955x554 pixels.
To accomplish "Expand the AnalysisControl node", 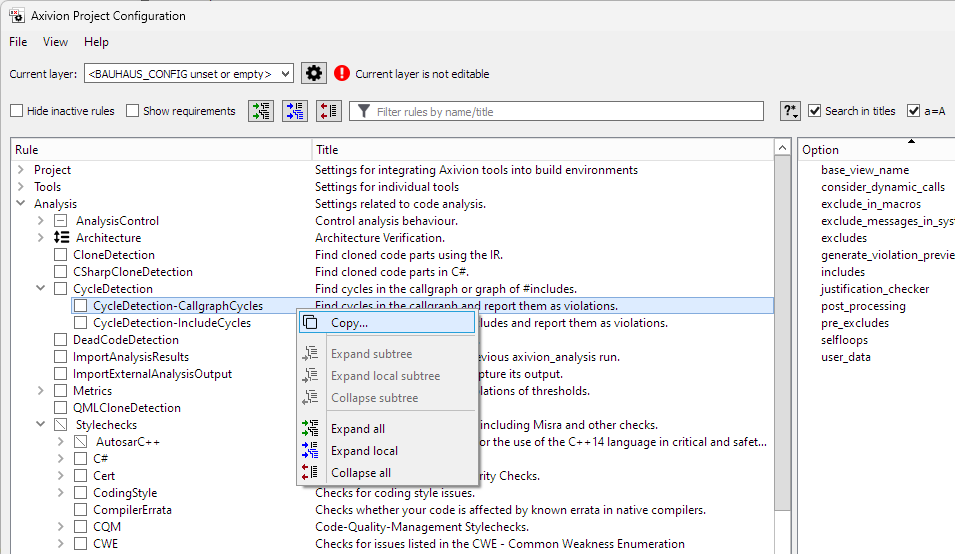I will click(x=41, y=220).
